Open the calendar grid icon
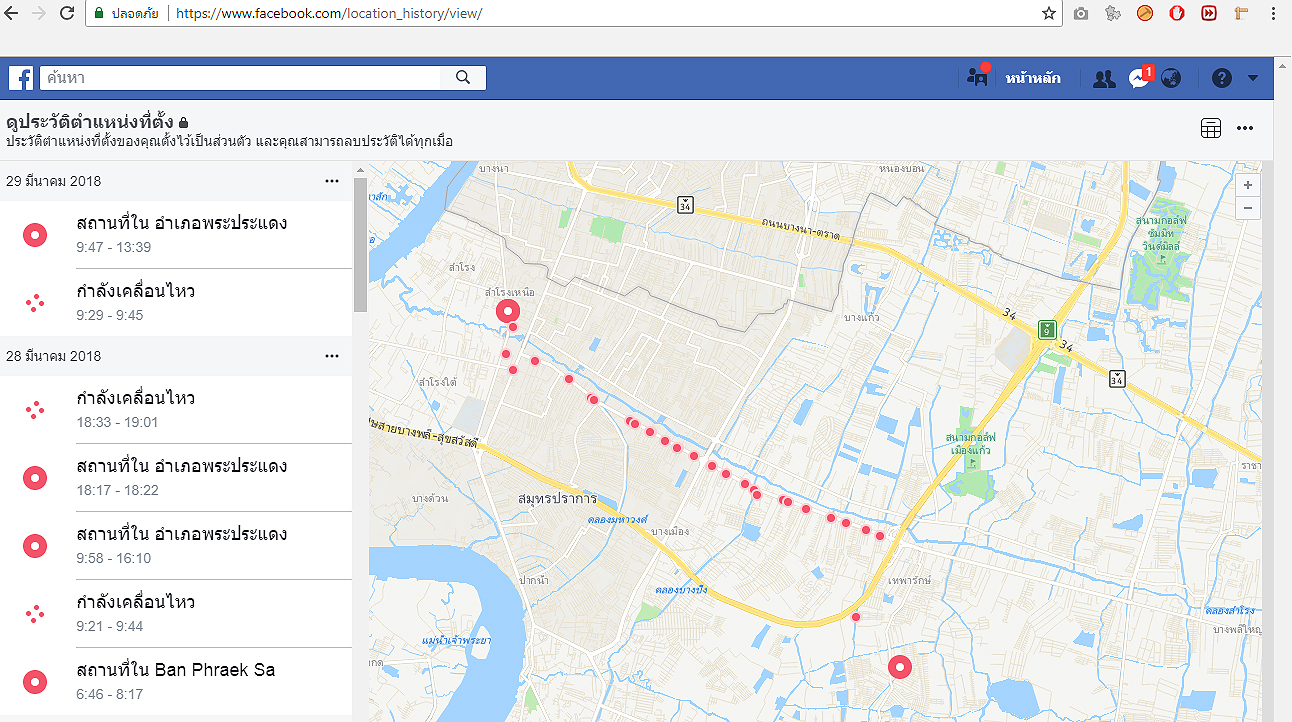The height and width of the screenshot is (722, 1292). tap(1210, 128)
